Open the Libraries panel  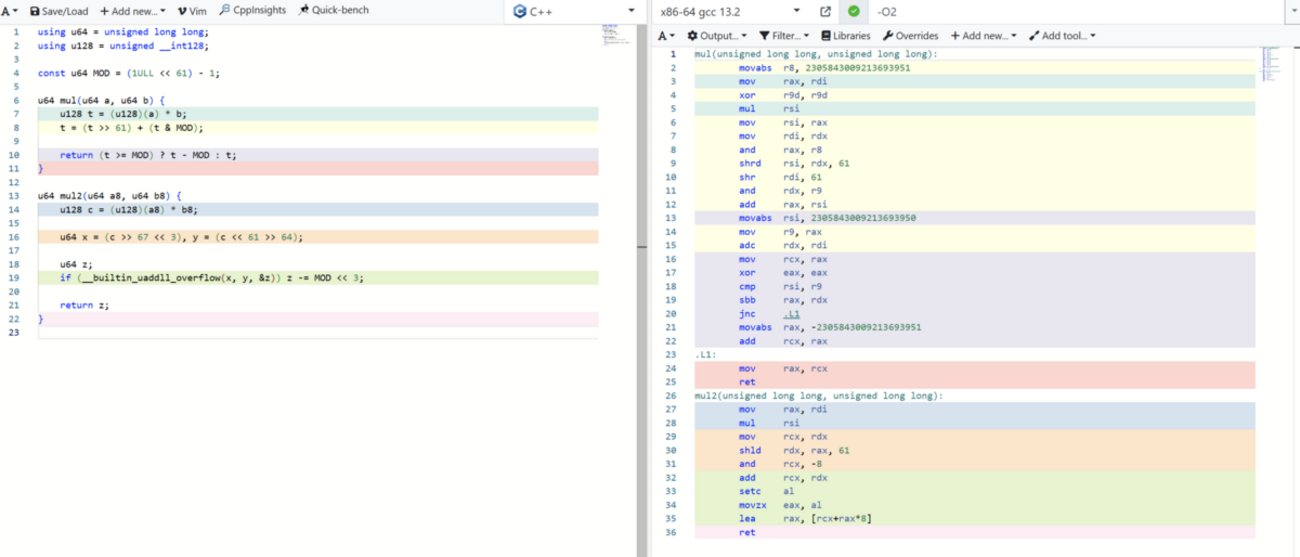pos(845,36)
